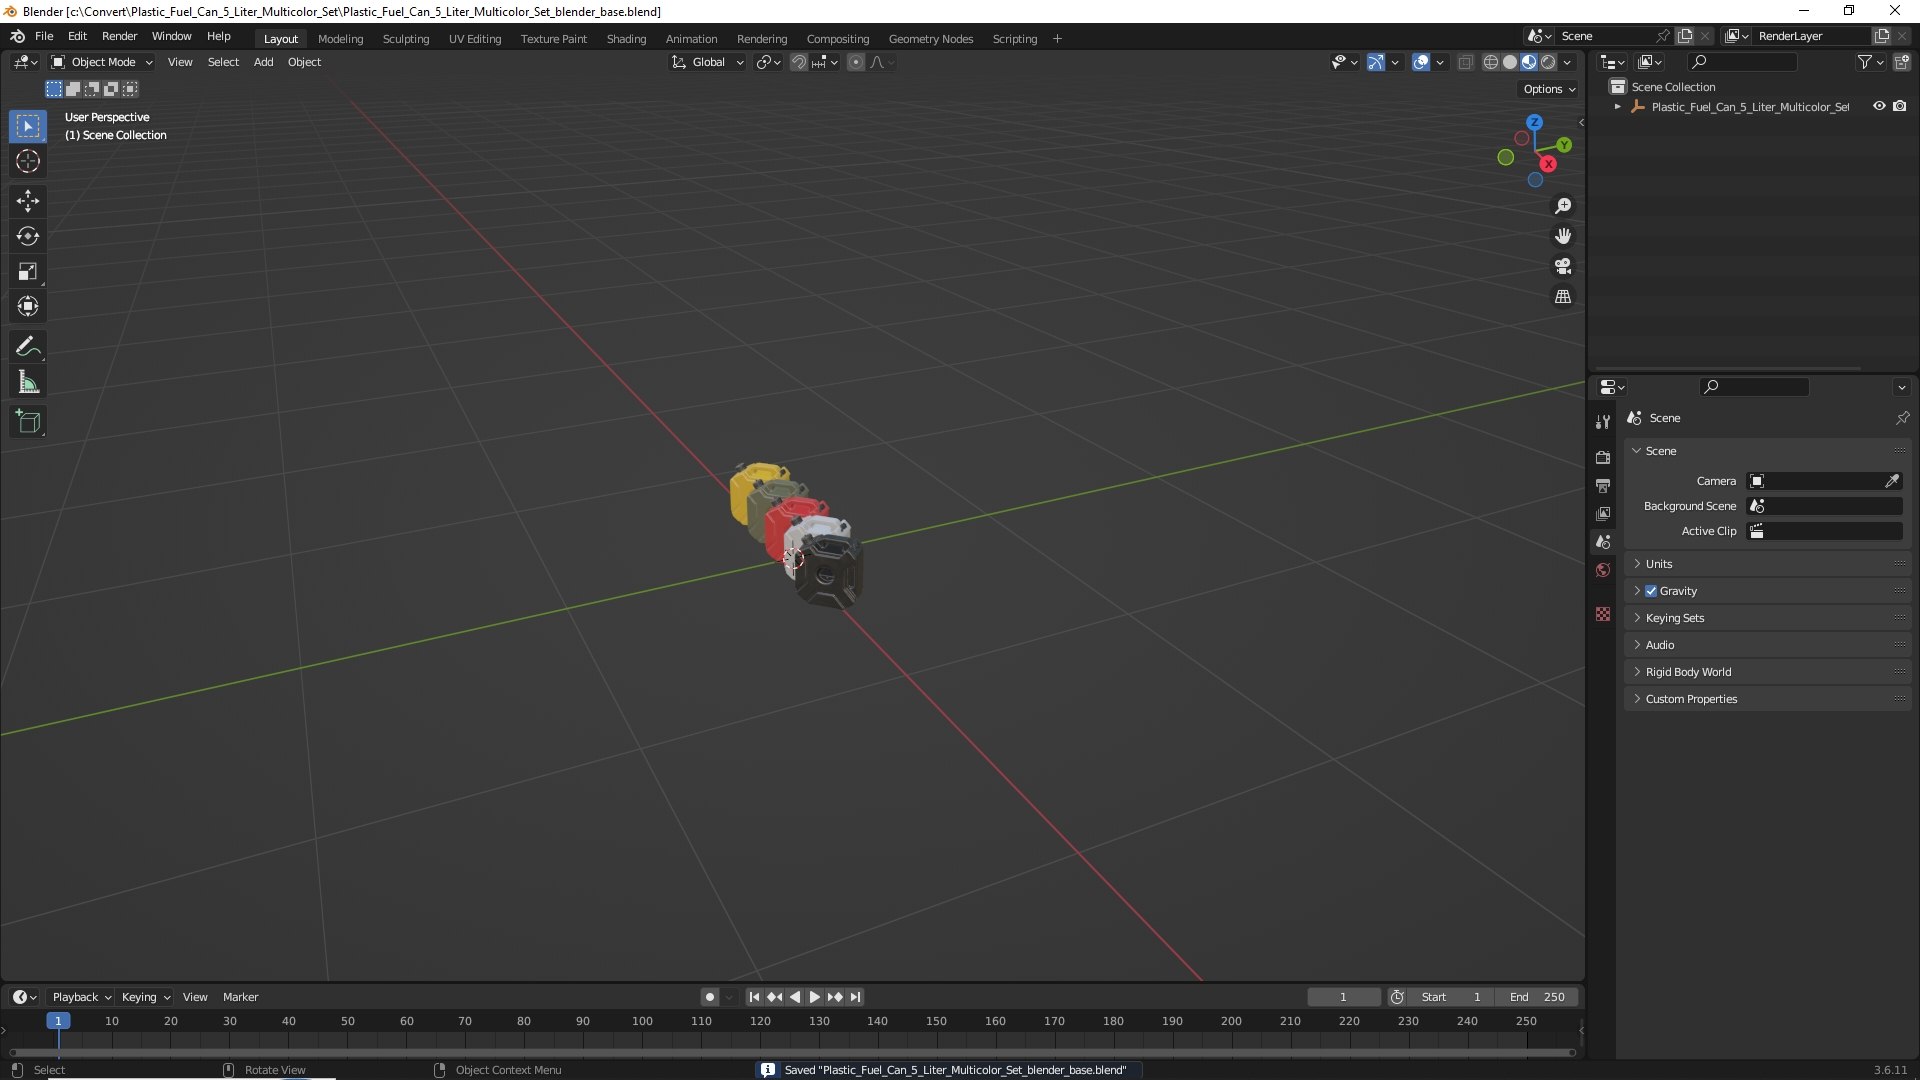
Task: Open the World properties tab icon
Action: point(1603,570)
